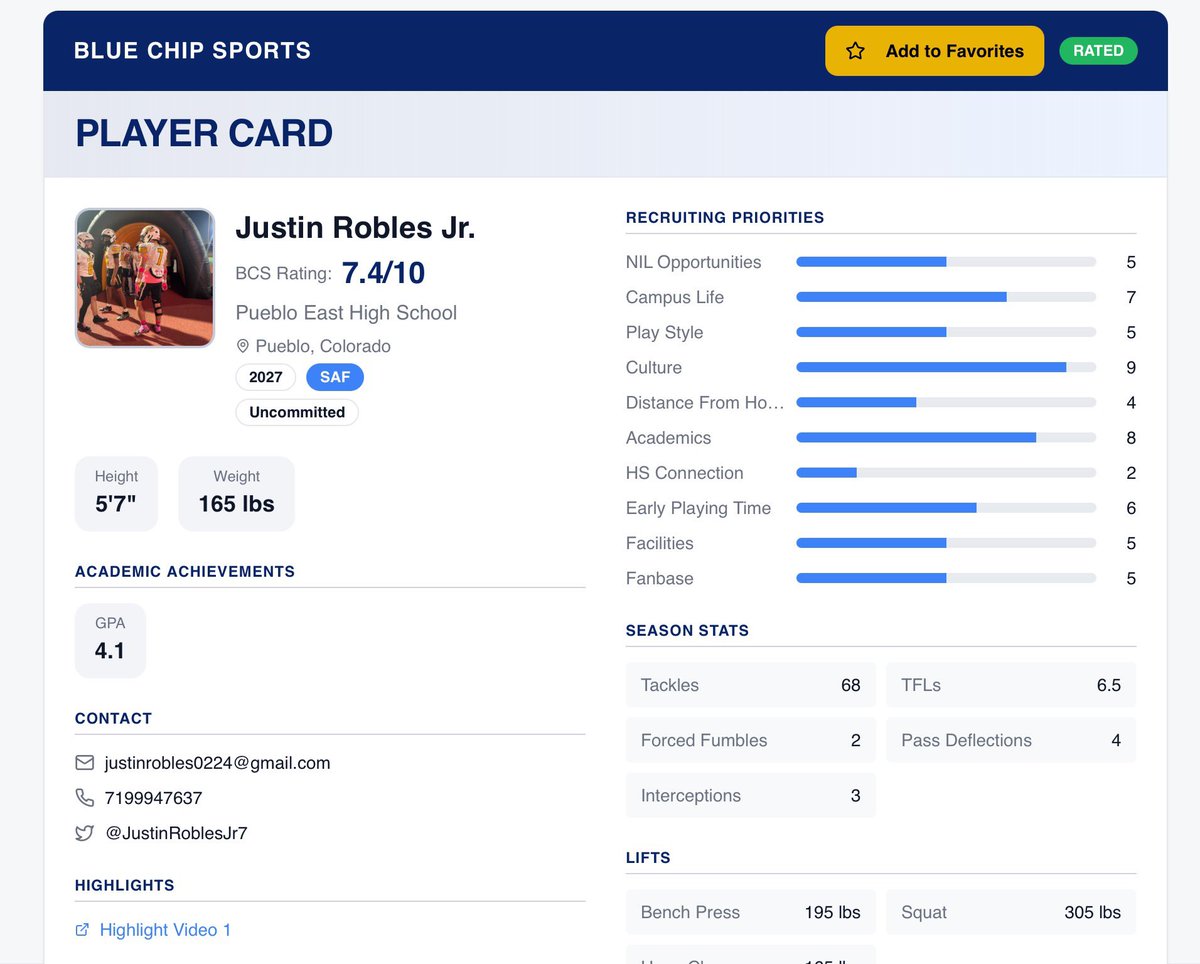The image size is (1200, 964).
Task: Click the NIL Opportunities priority bar
Action: [946, 262]
